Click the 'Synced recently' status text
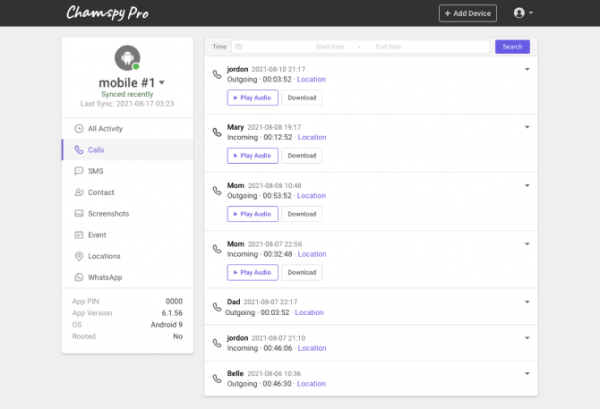 pos(127,94)
